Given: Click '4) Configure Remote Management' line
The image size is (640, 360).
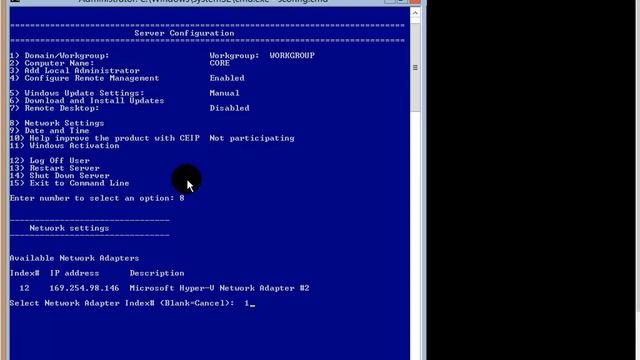Looking at the screenshot, I should coord(84,78).
